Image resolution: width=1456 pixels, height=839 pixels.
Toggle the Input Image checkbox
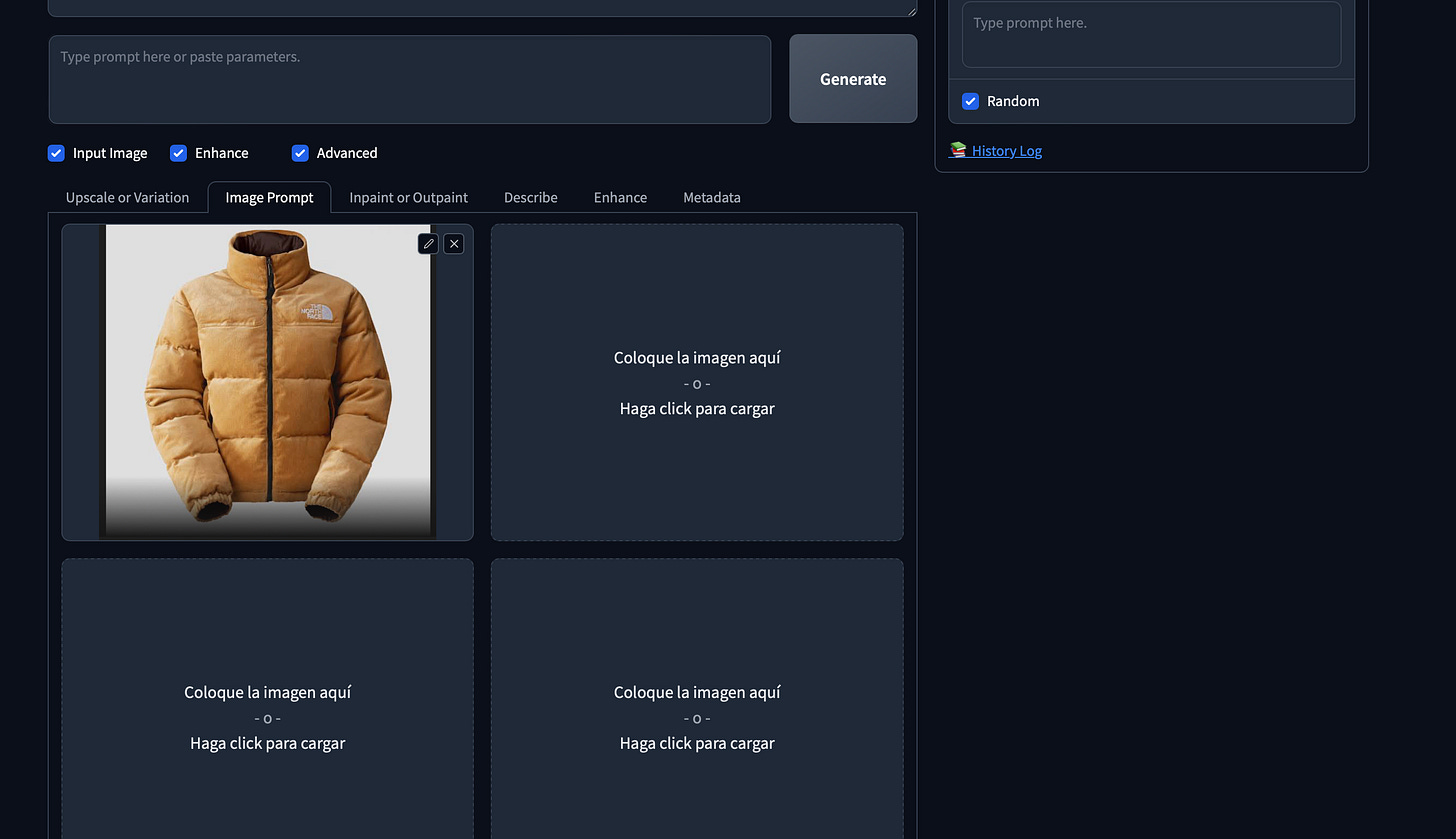click(x=56, y=153)
